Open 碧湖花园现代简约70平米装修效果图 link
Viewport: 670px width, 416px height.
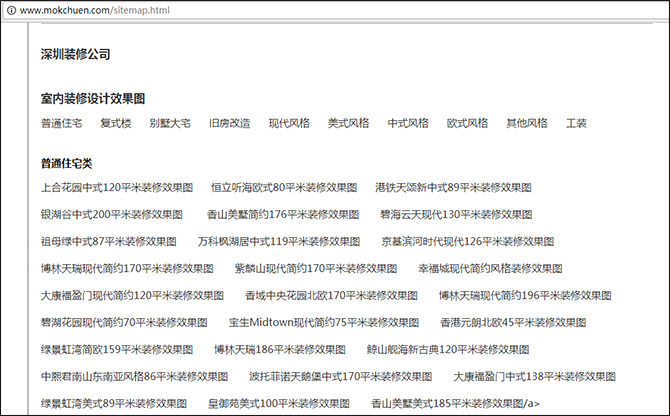(x=124, y=322)
